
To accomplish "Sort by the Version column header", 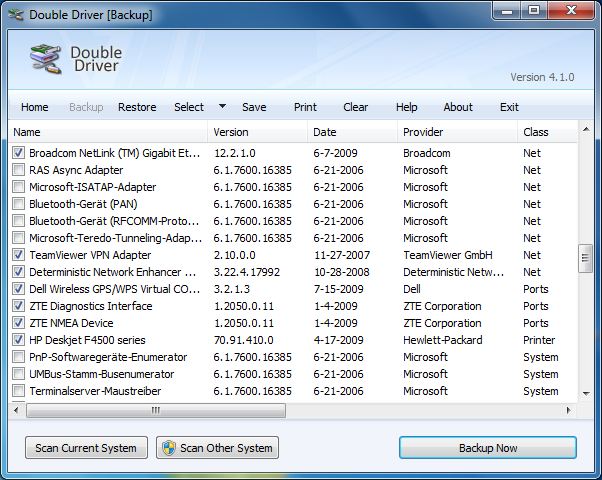I will [257, 132].
